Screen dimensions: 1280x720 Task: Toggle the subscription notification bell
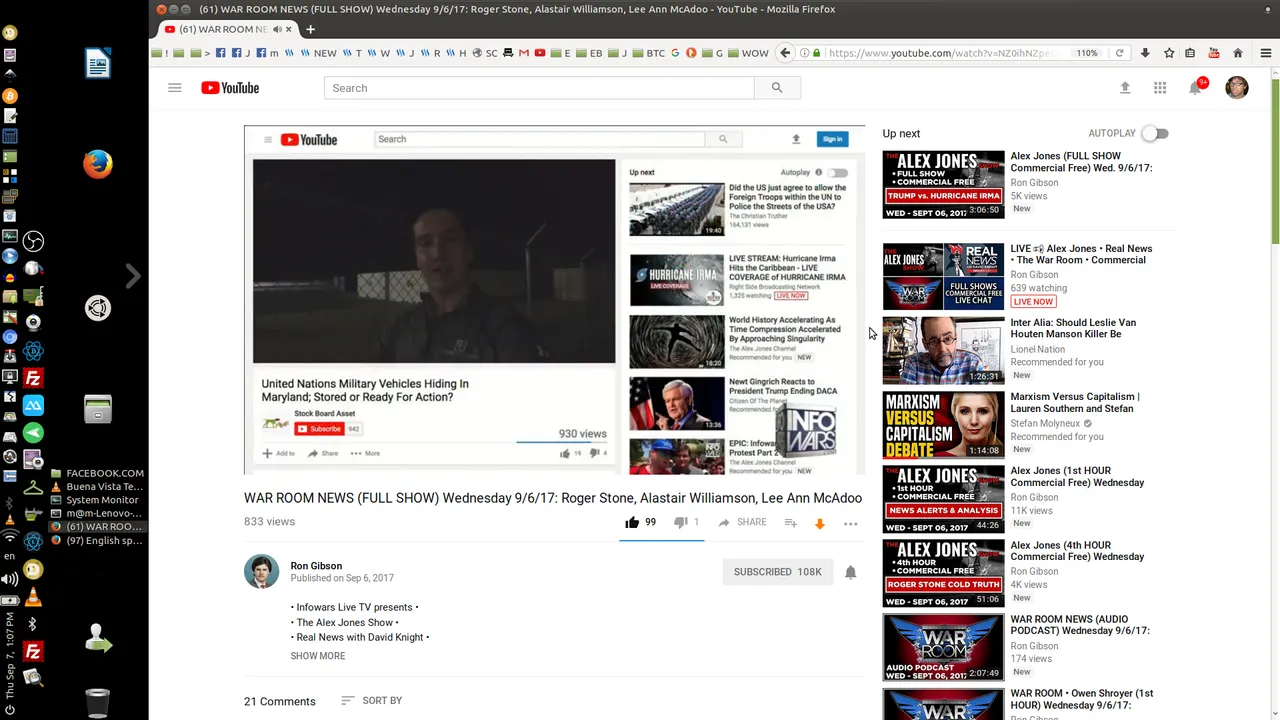click(x=851, y=572)
